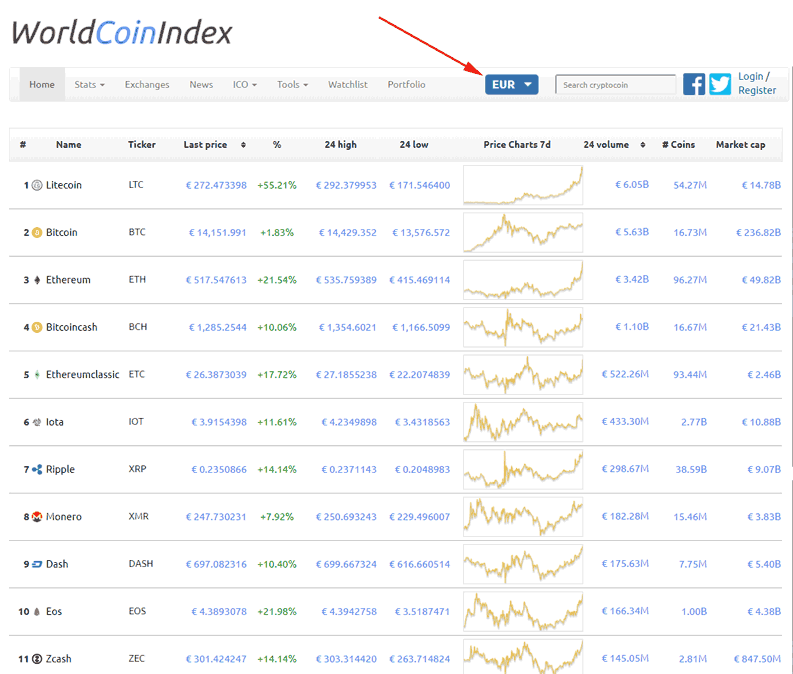Click the Ripple coin icon

37,470
